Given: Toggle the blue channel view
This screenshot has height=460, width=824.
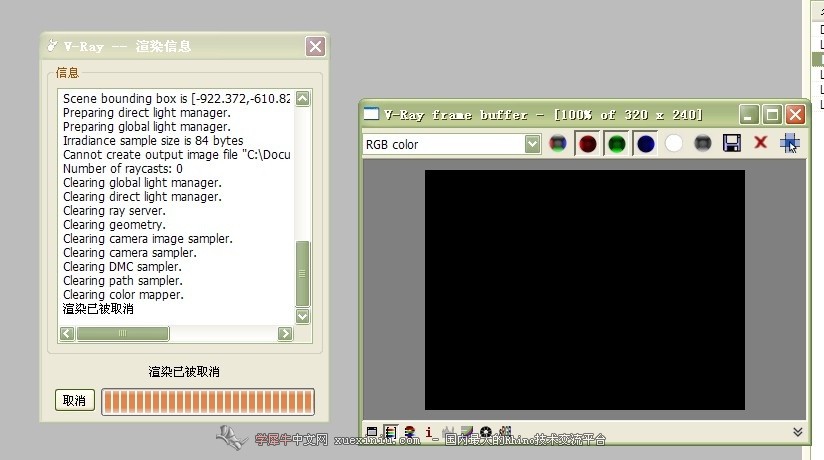Looking at the screenshot, I should [645, 144].
